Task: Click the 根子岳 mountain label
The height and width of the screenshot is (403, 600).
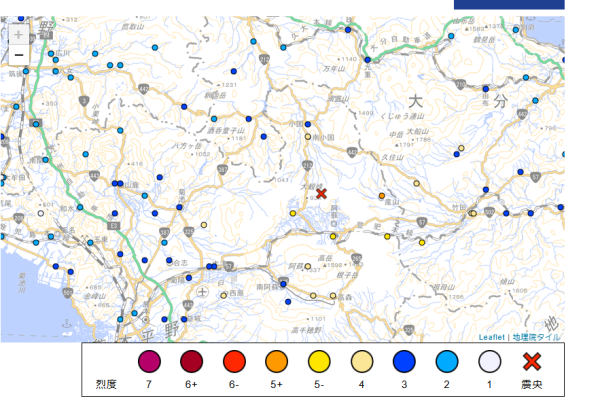Action: point(348,275)
